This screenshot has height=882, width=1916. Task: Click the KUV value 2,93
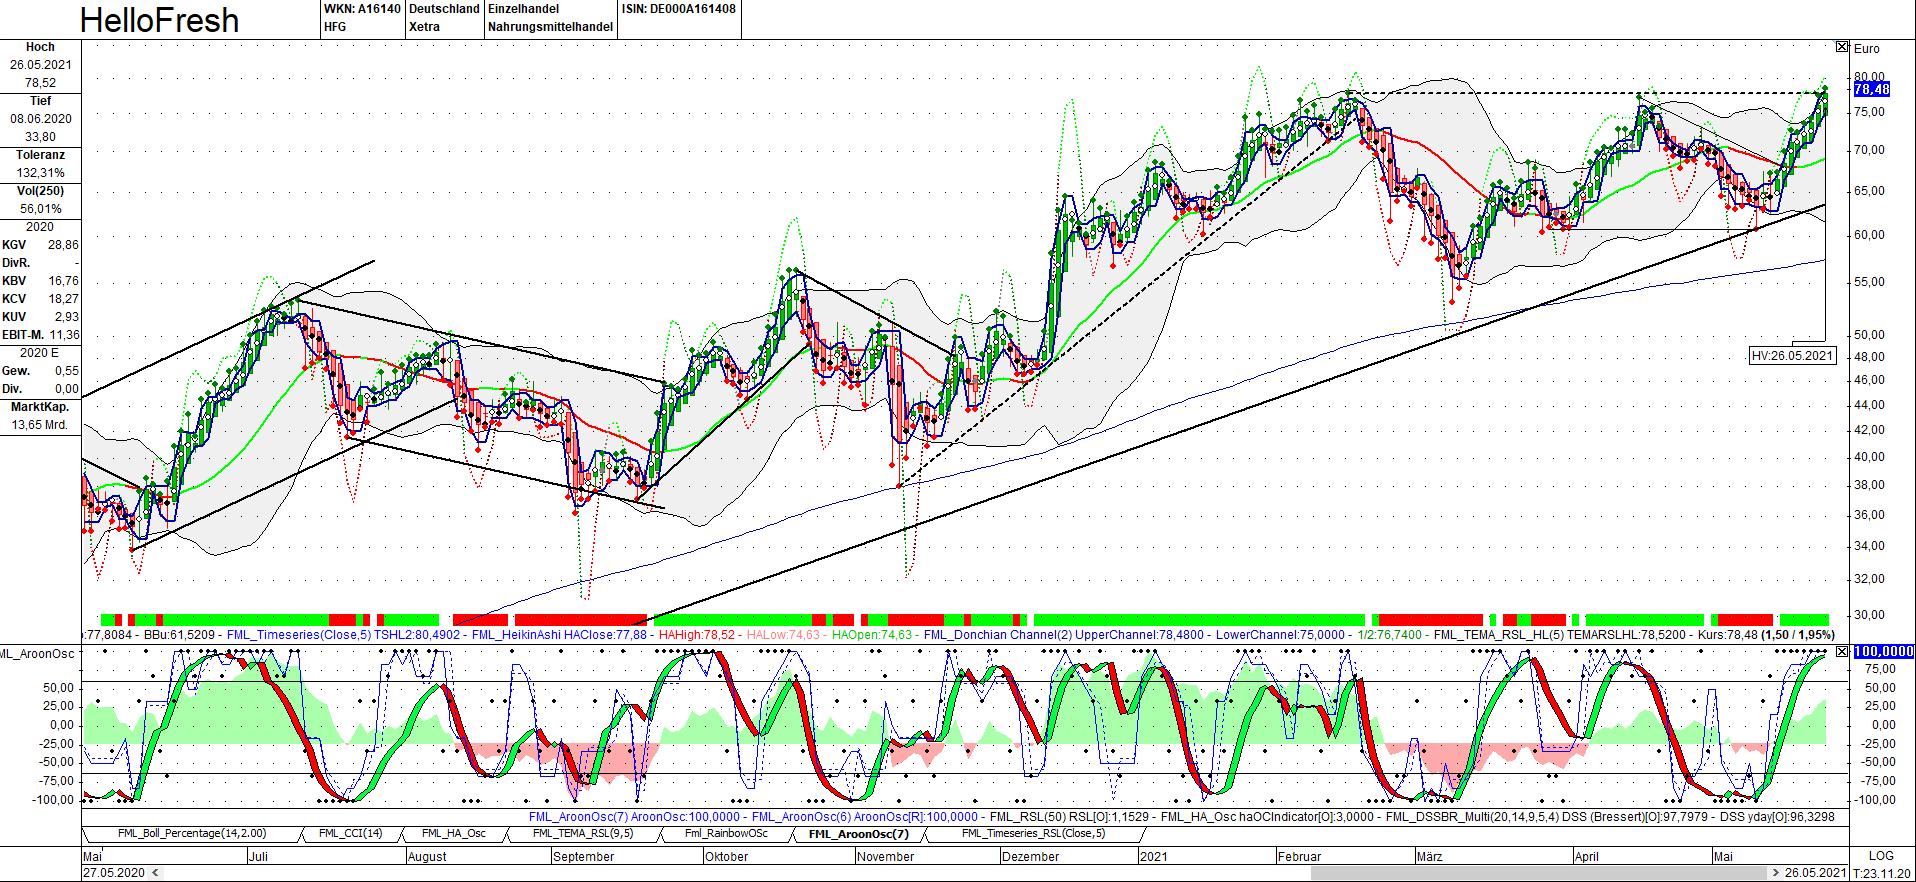(66, 317)
